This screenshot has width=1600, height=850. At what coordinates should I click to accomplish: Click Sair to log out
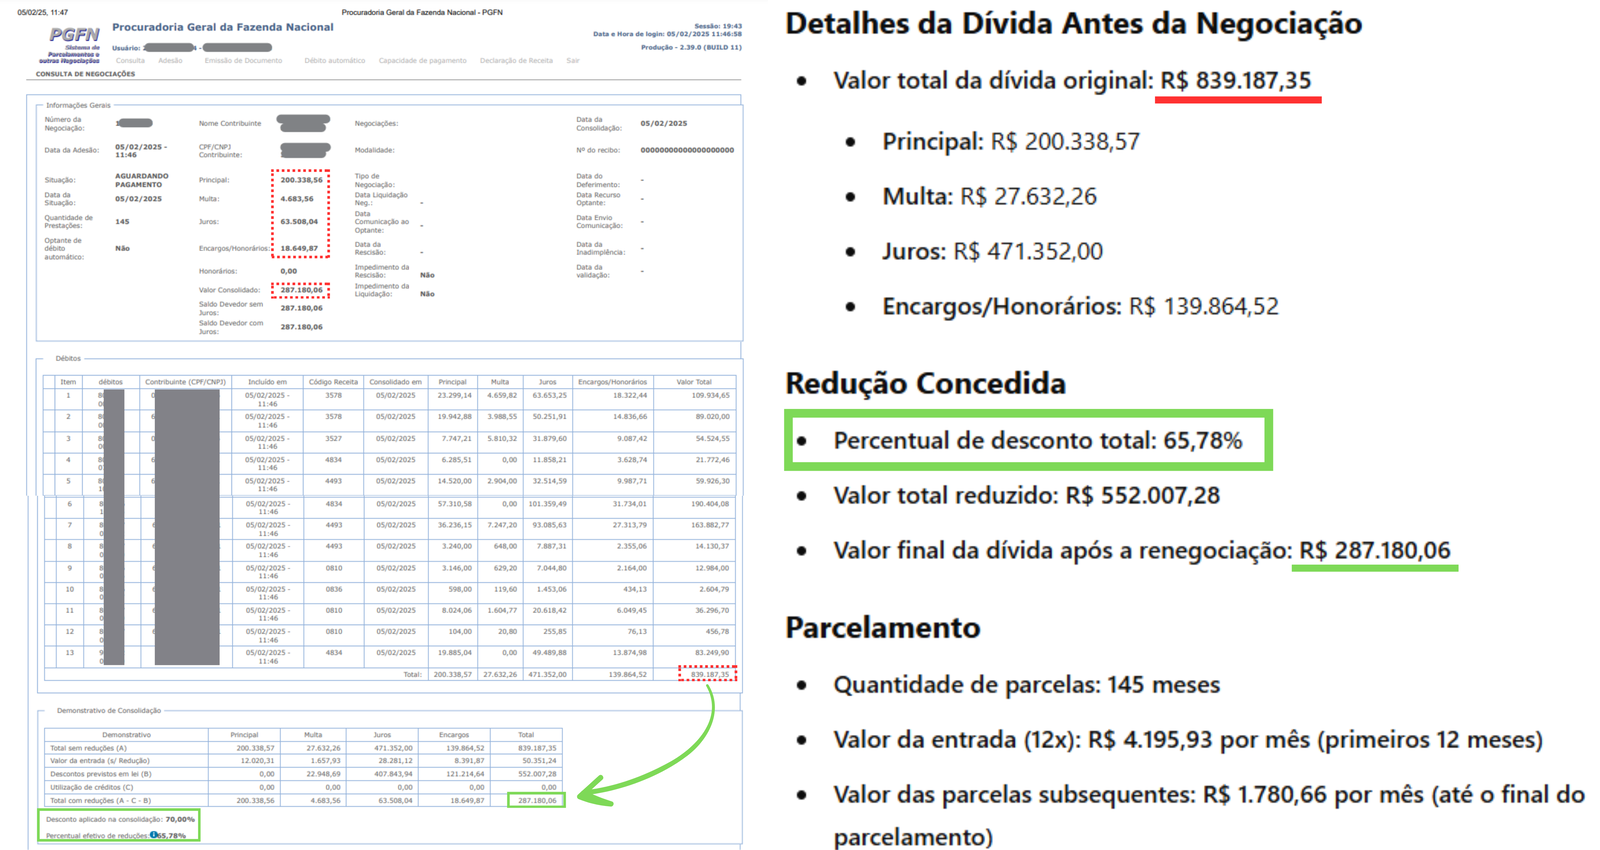(x=573, y=61)
